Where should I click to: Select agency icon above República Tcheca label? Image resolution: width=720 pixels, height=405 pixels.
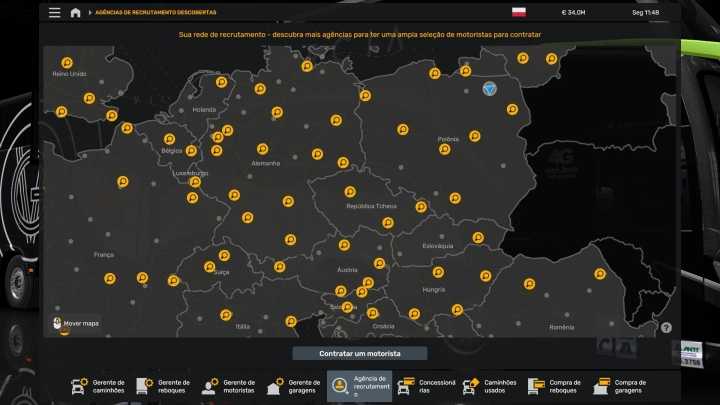coord(350,191)
